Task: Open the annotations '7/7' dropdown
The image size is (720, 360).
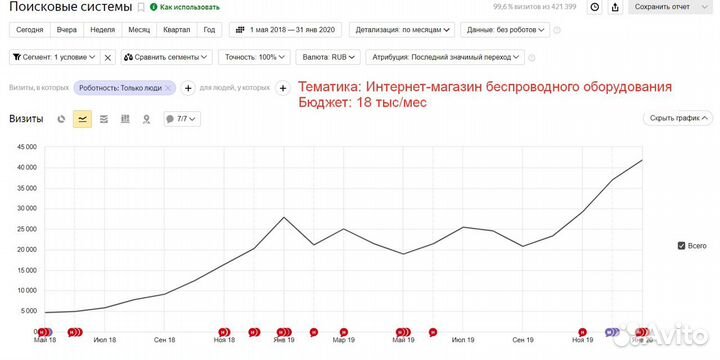Action: pyautogui.click(x=182, y=119)
